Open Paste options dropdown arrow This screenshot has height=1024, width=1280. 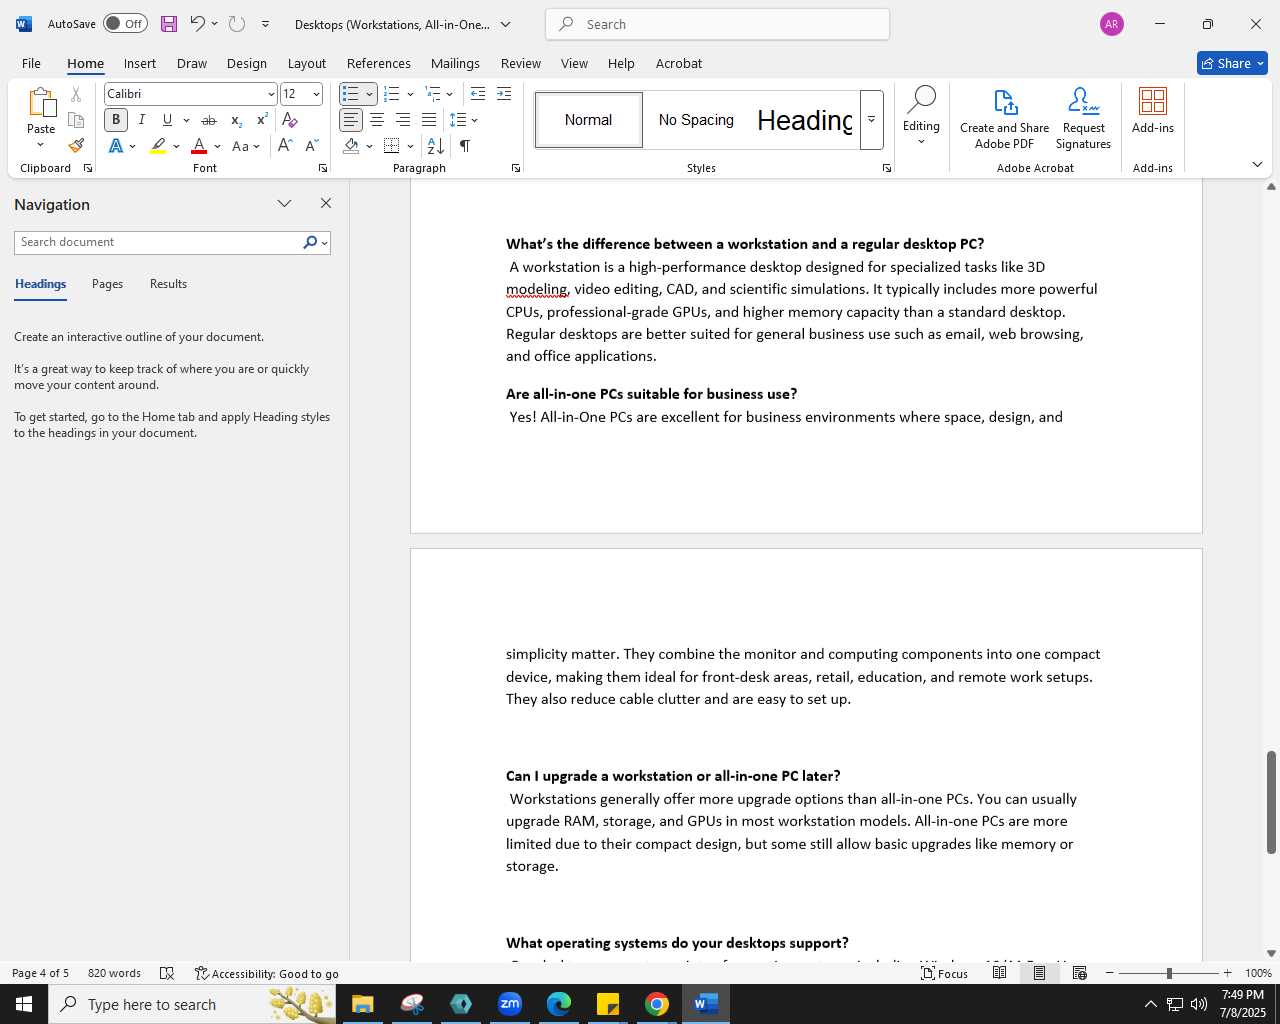tap(41, 145)
